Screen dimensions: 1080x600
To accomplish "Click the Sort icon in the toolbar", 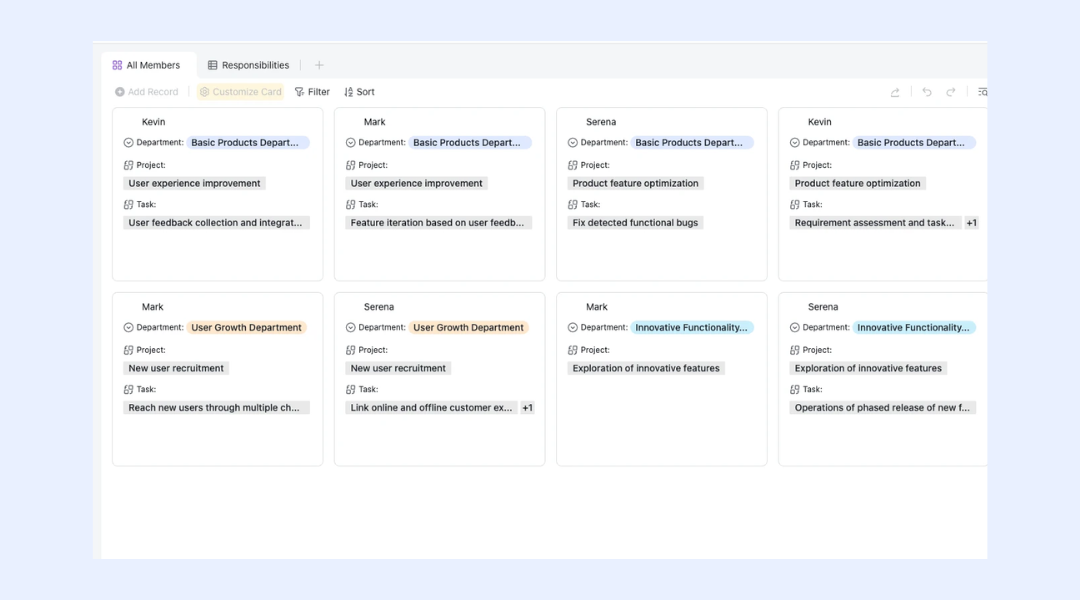I will click(349, 92).
